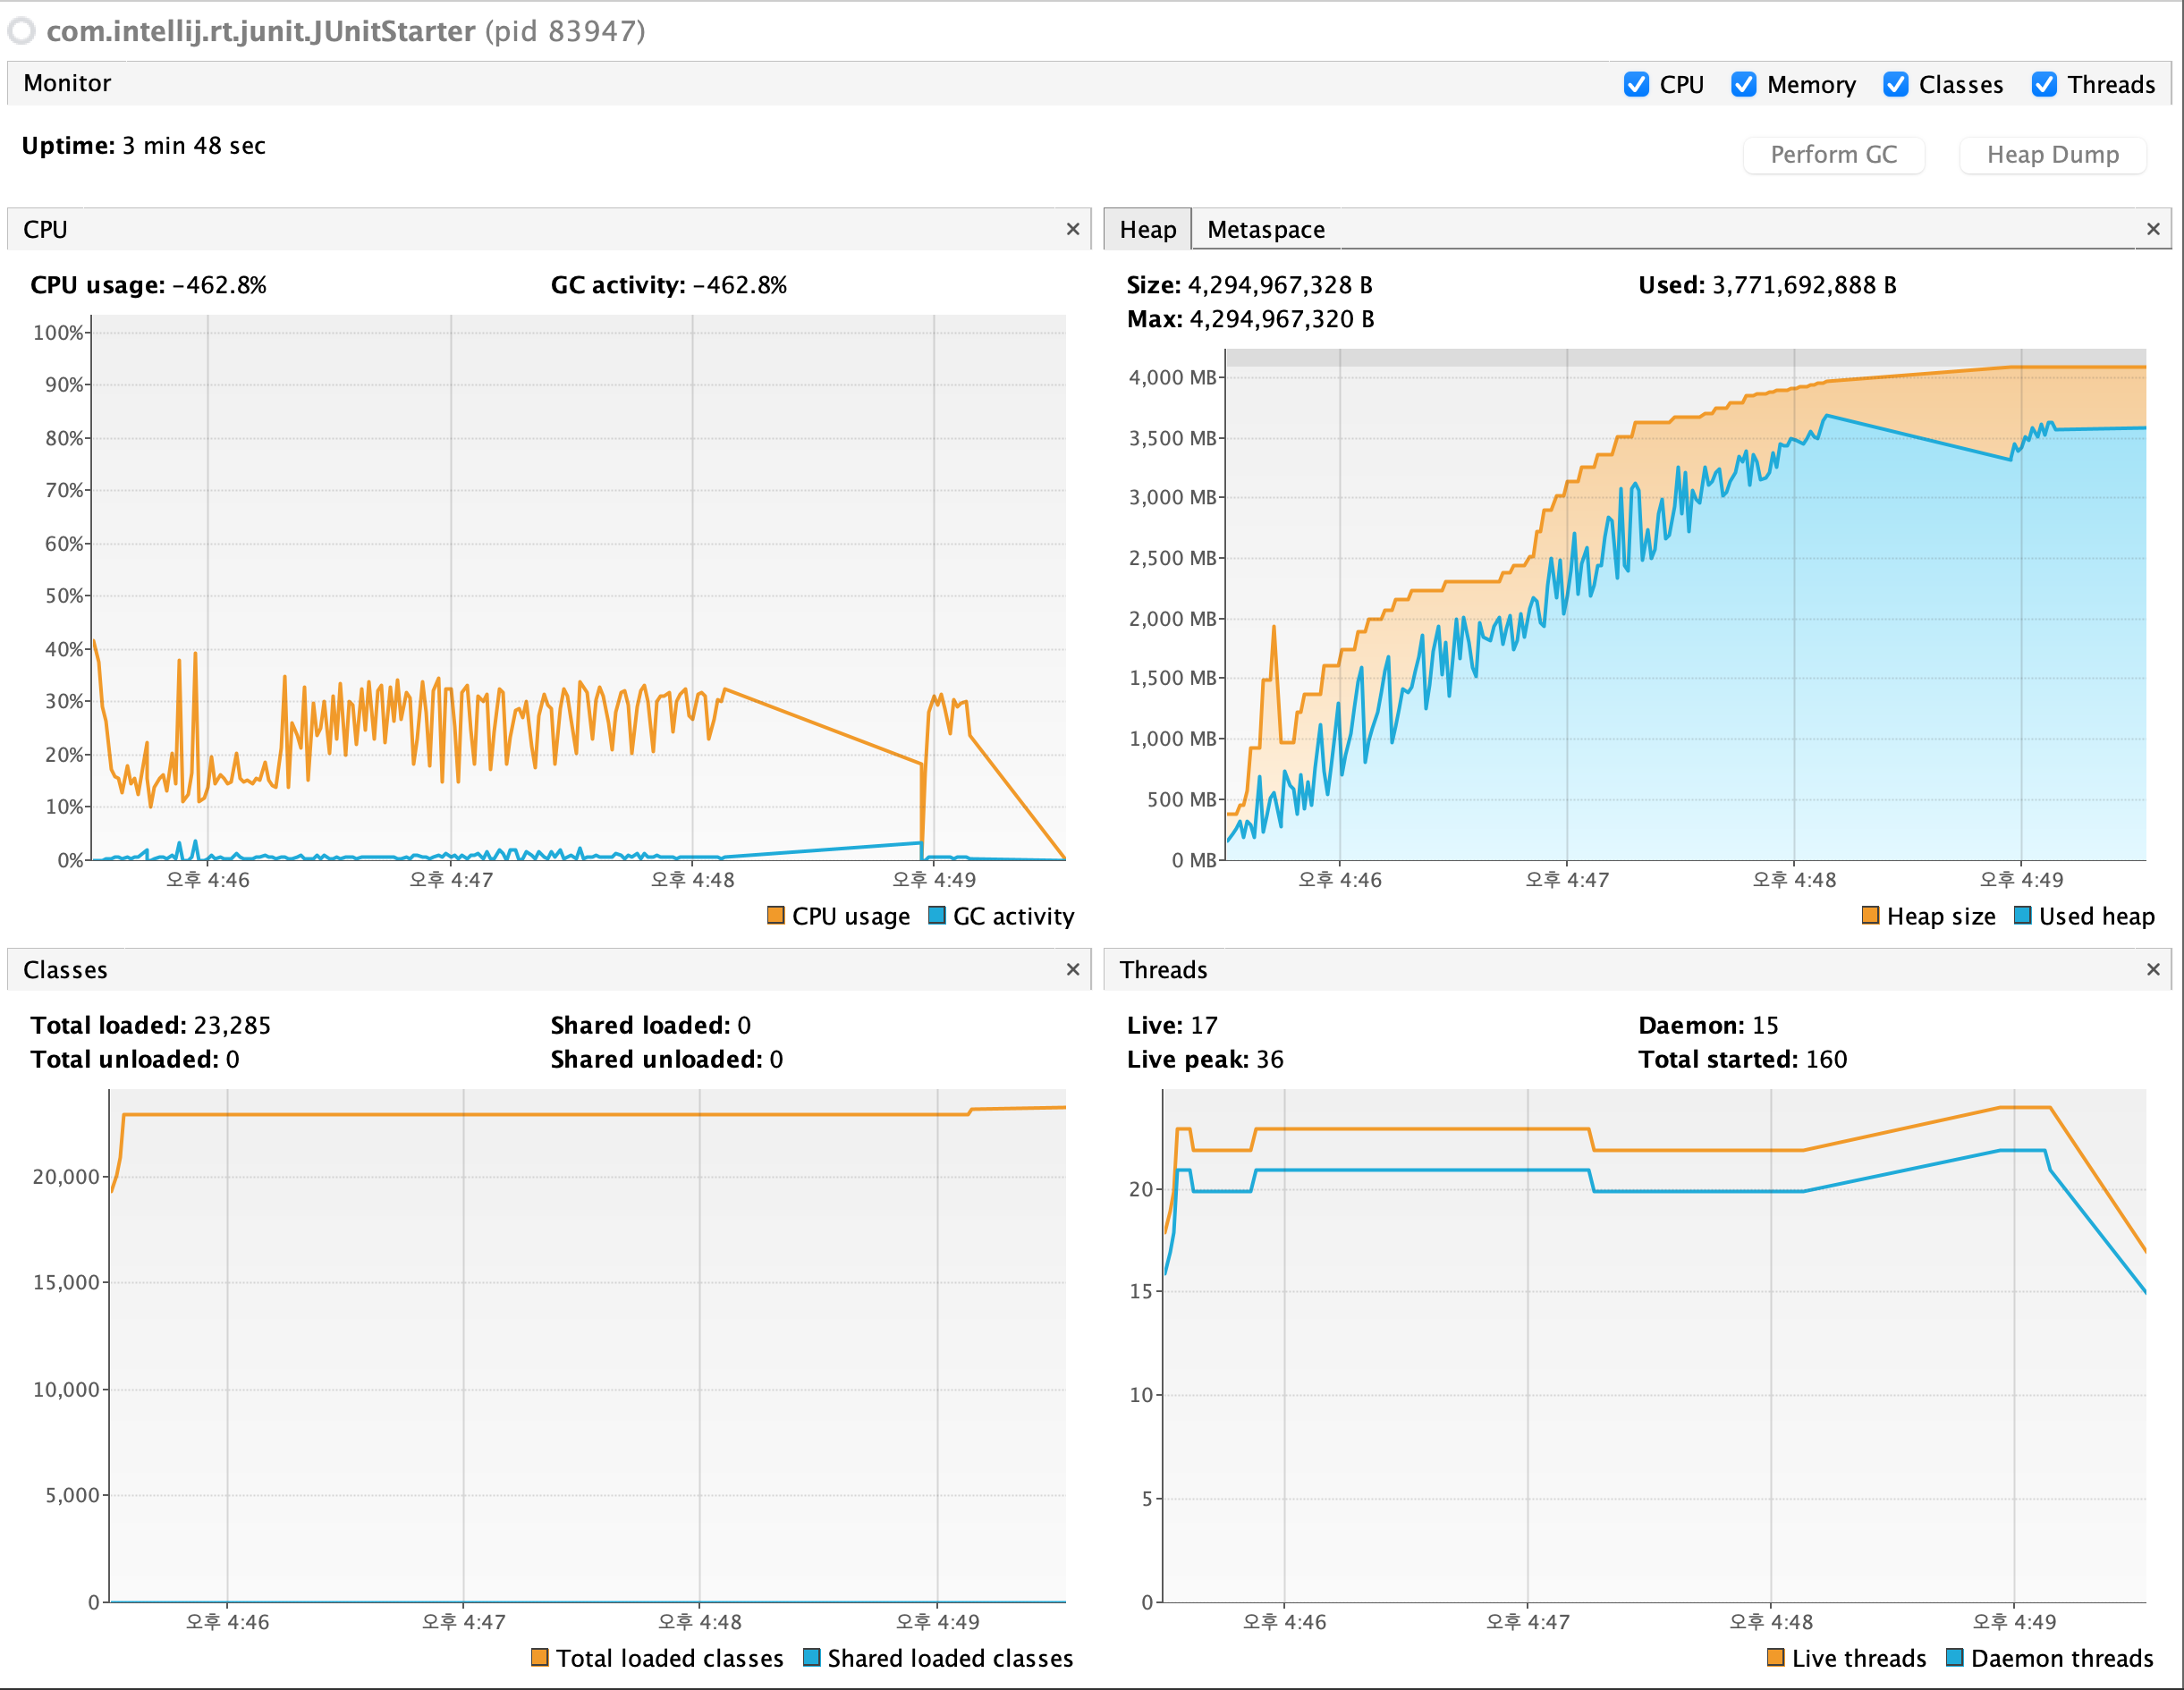The height and width of the screenshot is (1690, 2184).
Task: Click the Heap size orange legend swatch
Action: pos(1870,915)
